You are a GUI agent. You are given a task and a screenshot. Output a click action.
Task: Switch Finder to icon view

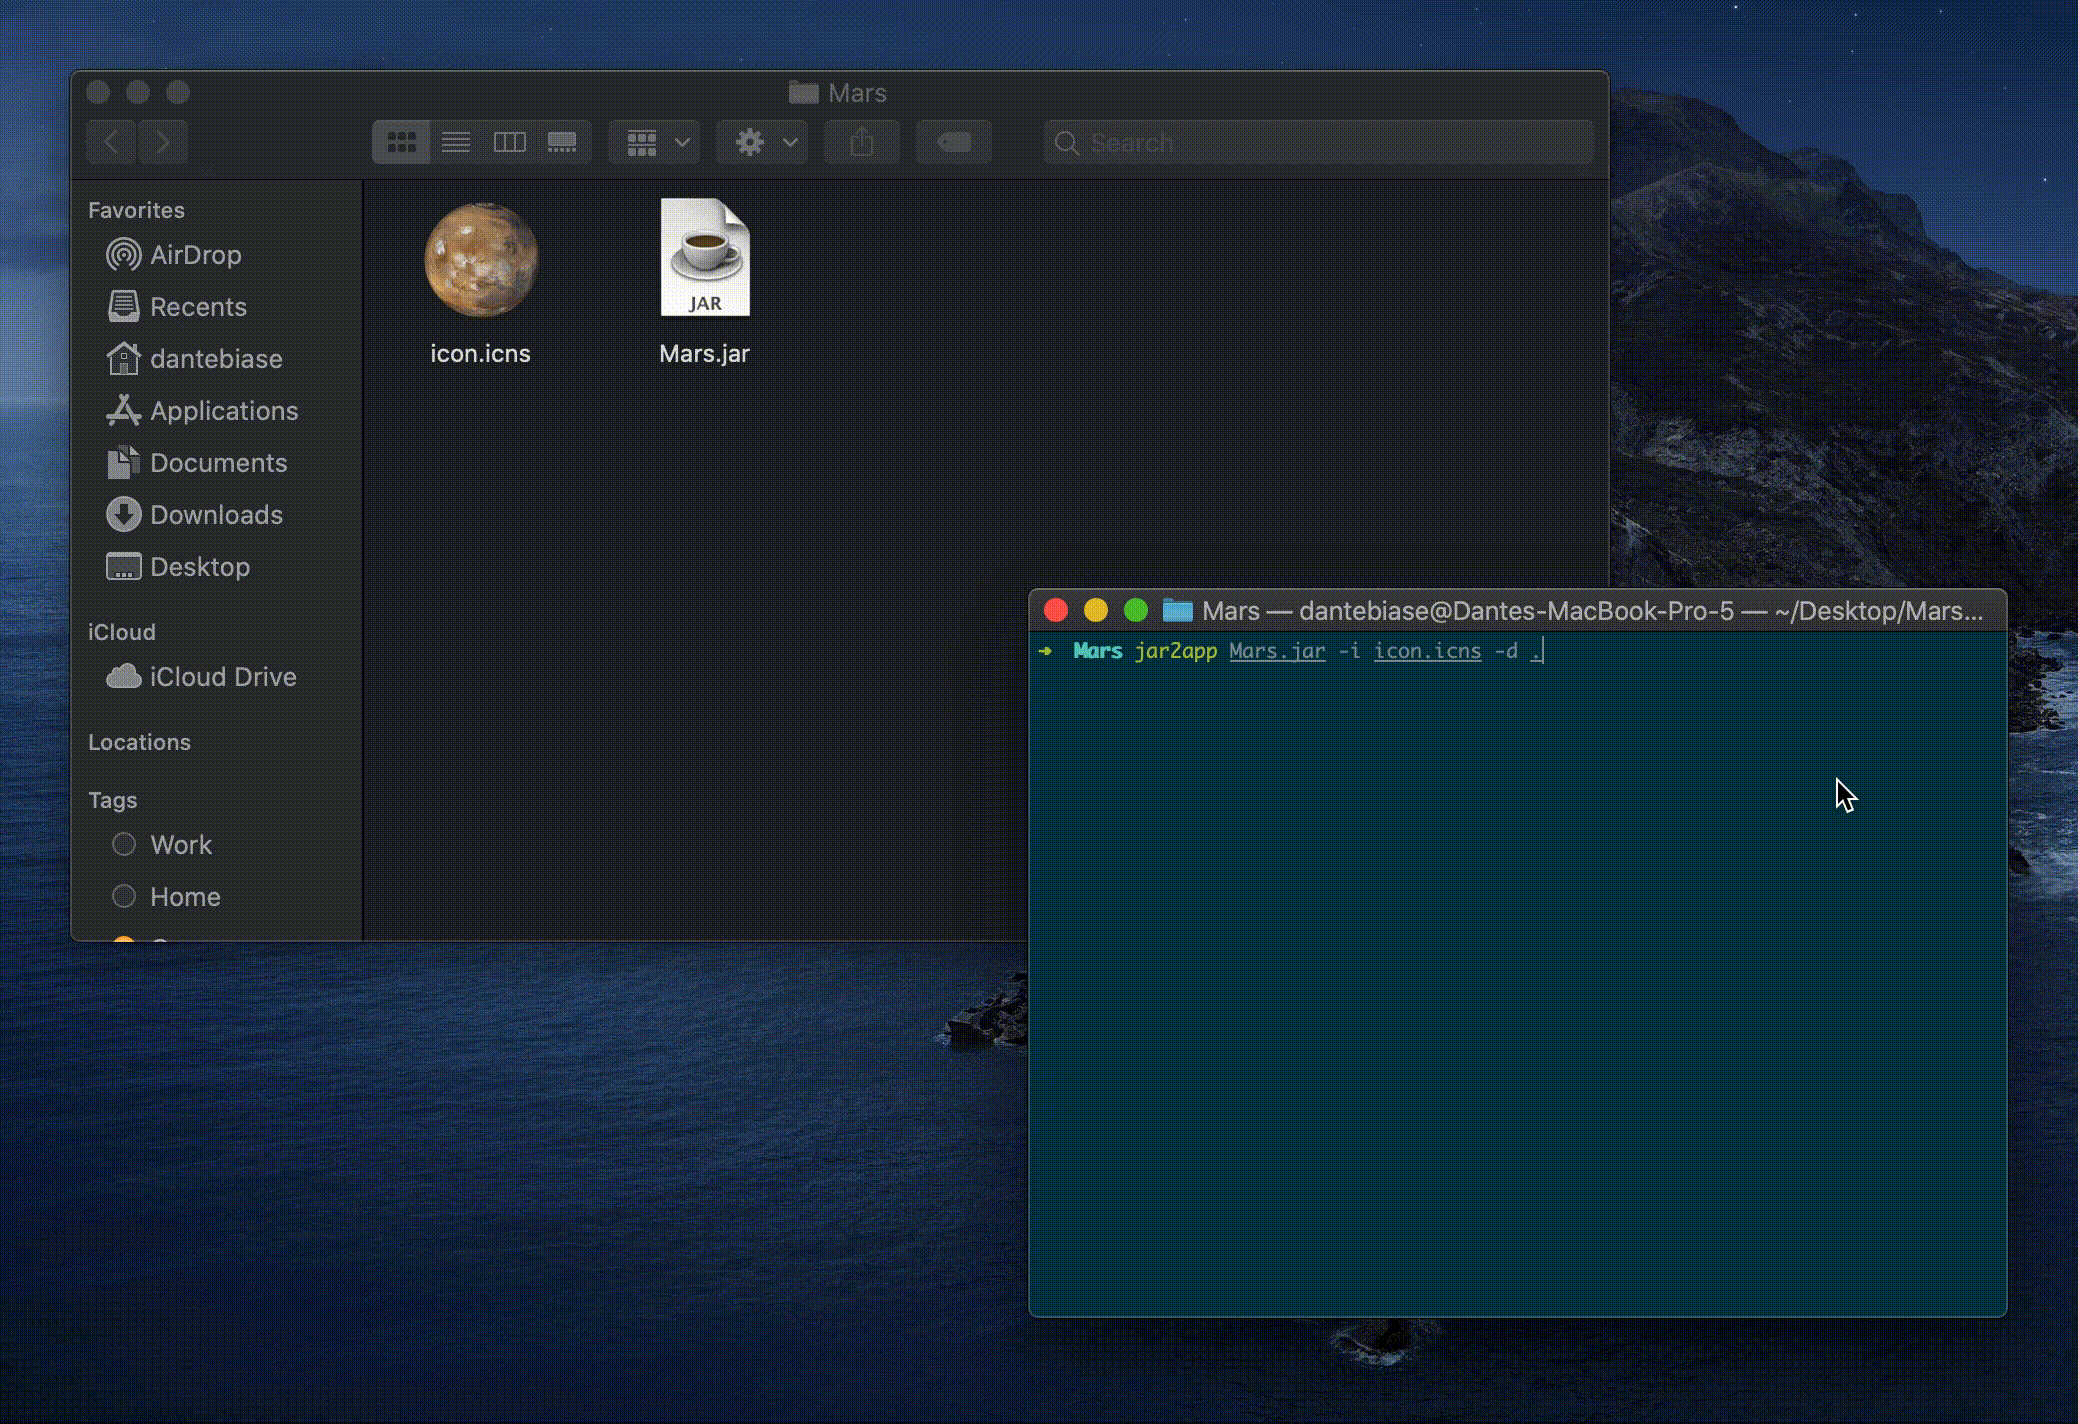tap(401, 143)
